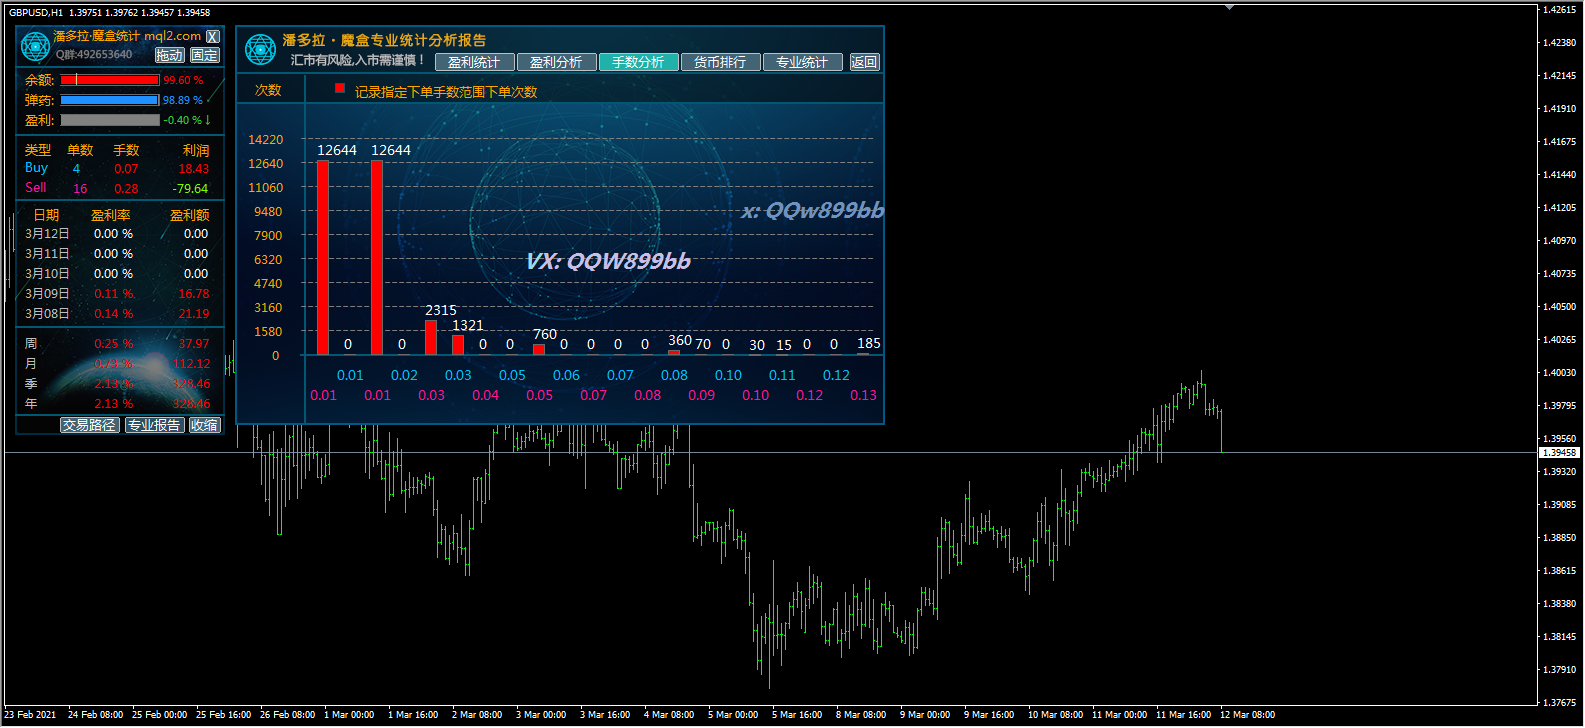This screenshot has width=1585, height=728.
Task: Collapse the panel with 收缩
Action: point(205,425)
